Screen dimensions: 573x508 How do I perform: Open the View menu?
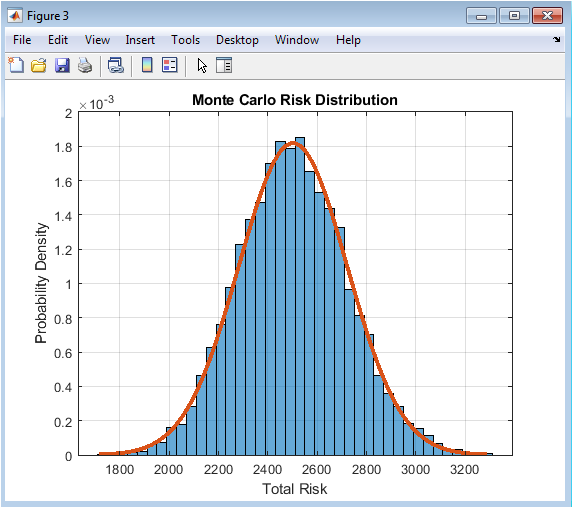97,39
